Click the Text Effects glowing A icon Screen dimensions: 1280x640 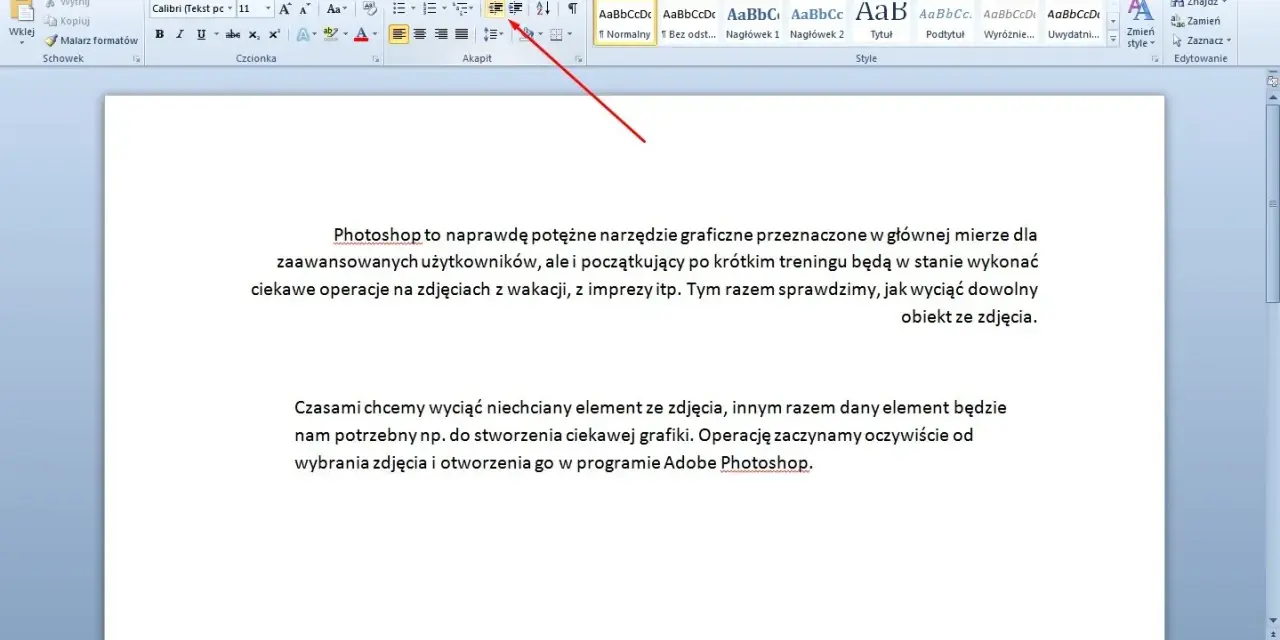pos(302,34)
